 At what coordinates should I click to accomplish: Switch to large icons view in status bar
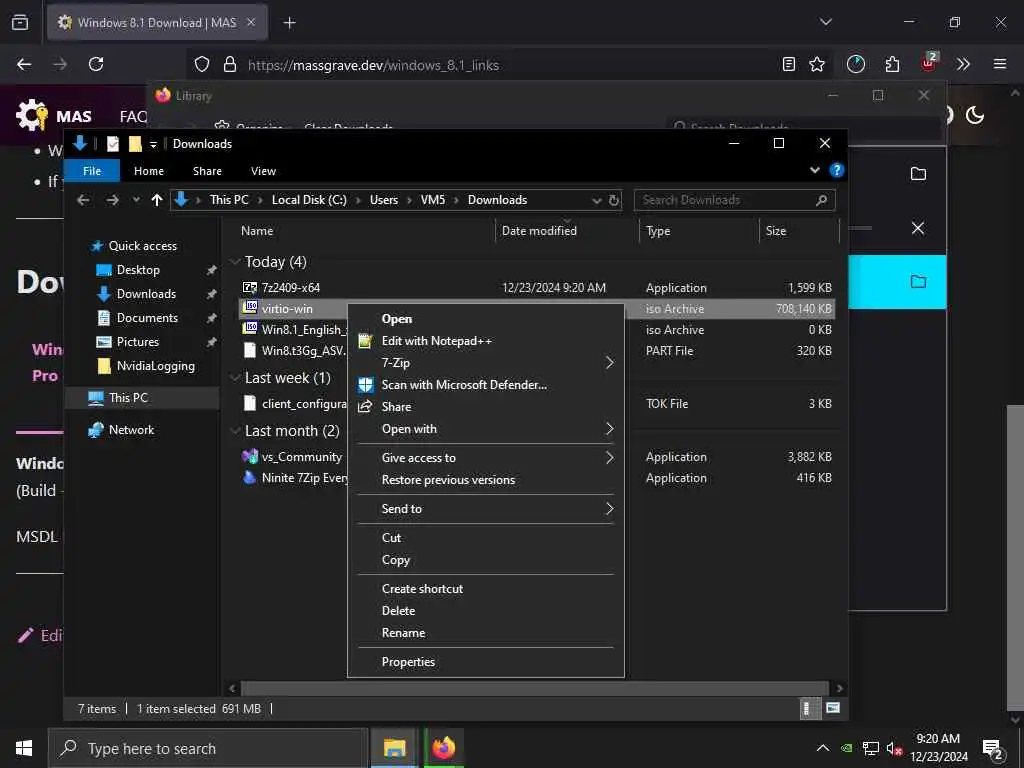(833, 708)
